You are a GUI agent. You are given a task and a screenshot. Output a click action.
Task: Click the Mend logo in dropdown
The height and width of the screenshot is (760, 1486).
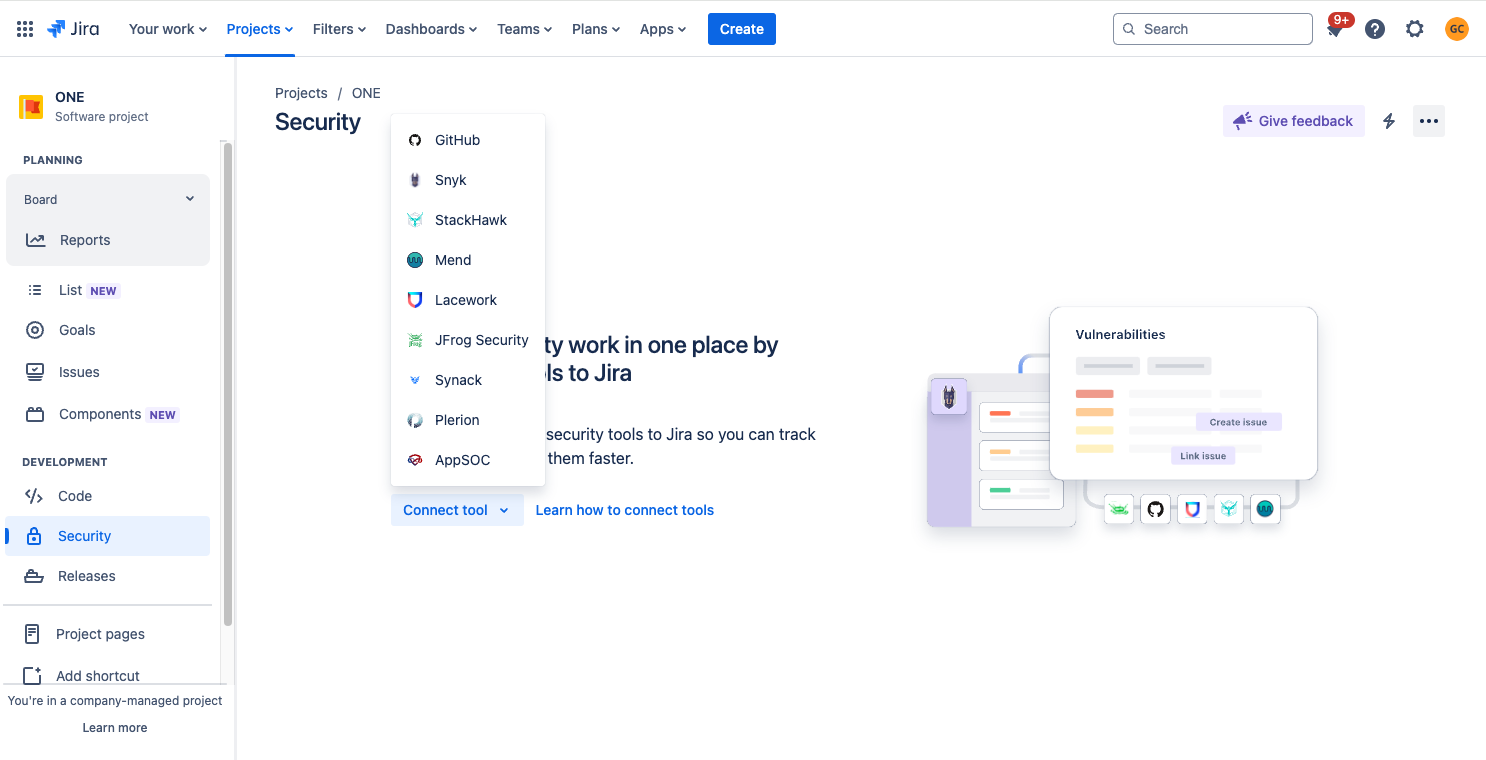415,260
